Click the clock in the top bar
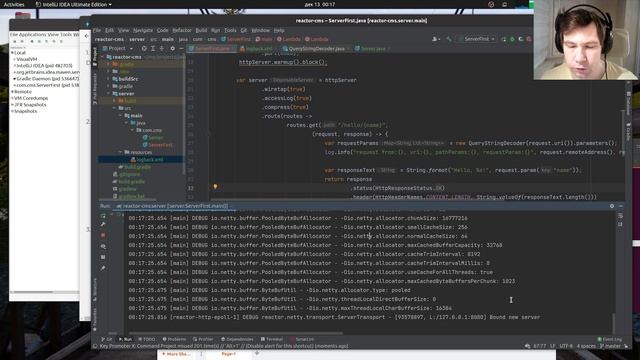The image size is (640, 360). (x=320, y=4)
